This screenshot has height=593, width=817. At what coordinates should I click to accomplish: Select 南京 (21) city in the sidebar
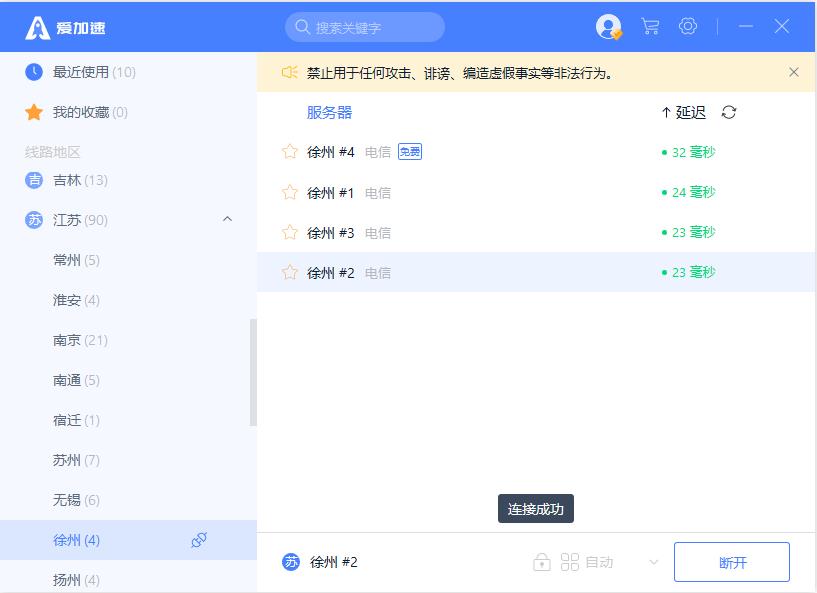[80, 340]
